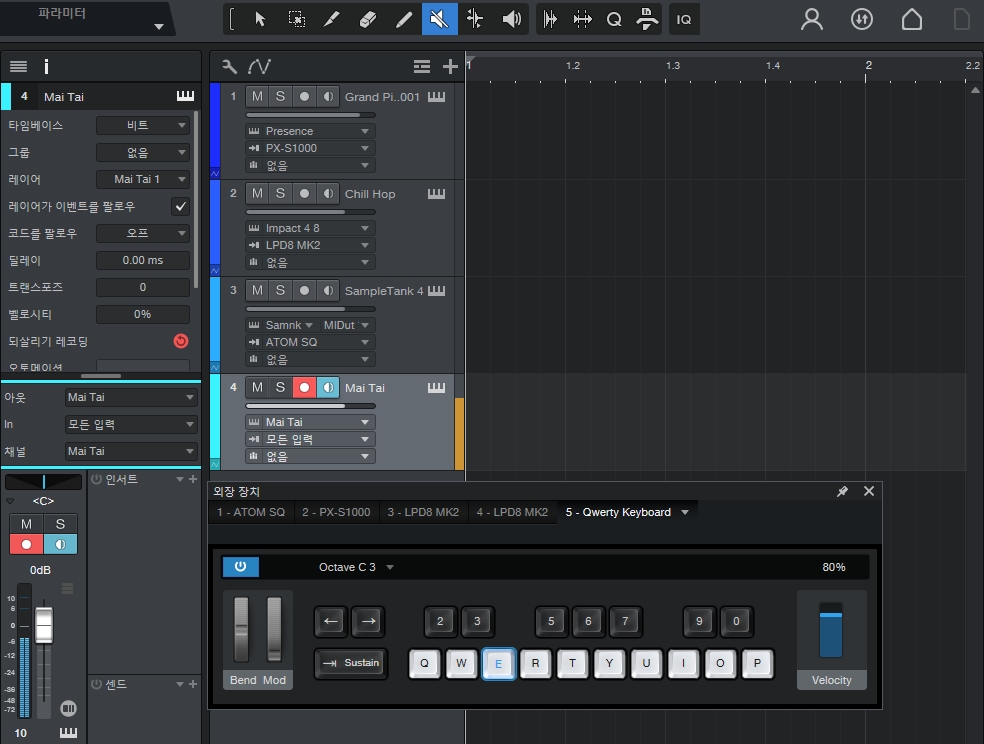The height and width of the screenshot is (744, 984).
Task: Click the delay field 0.00 ms
Action: coord(143,260)
